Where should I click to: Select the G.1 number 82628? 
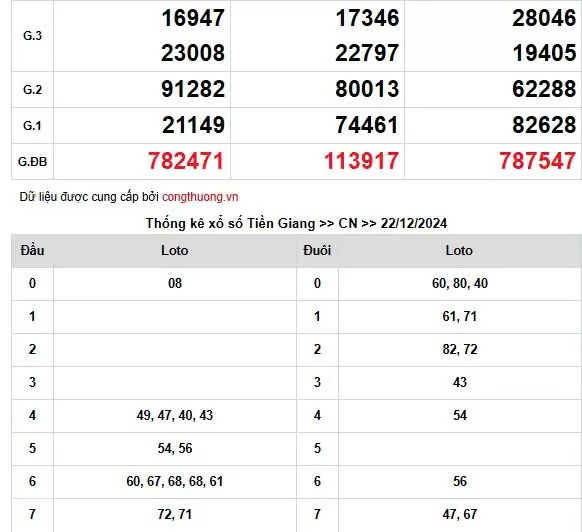coord(544,125)
